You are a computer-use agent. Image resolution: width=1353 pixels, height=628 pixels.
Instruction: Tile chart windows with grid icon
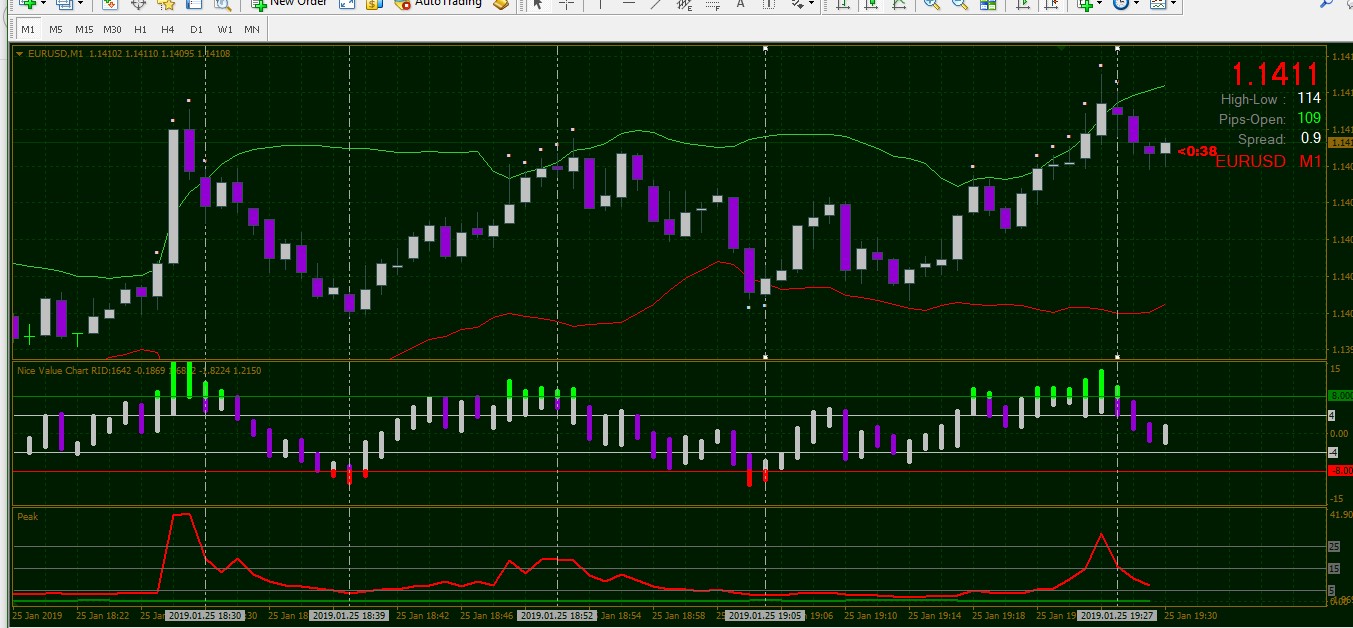[x=988, y=4]
